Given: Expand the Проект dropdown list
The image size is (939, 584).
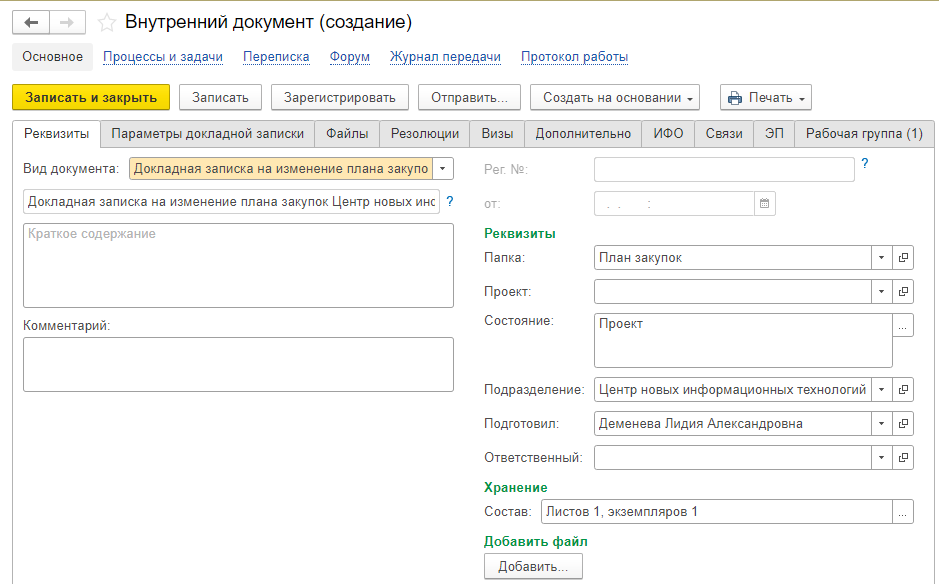Looking at the screenshot, I should click(x=882, y=292).
